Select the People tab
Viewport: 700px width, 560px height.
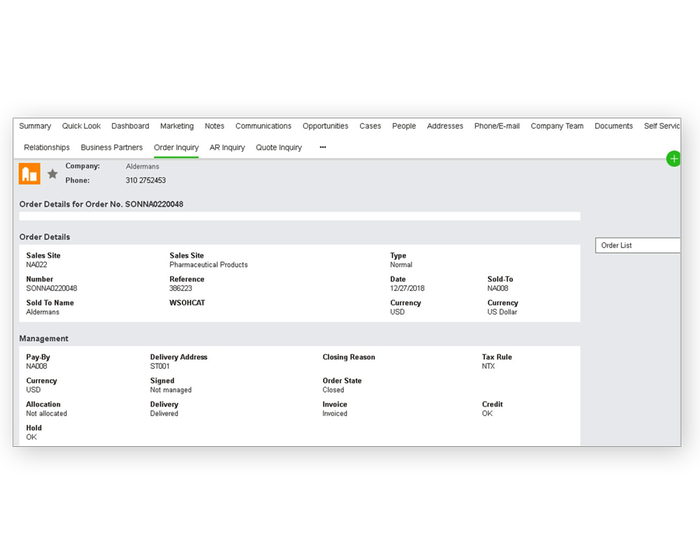(x=404, y=126)
